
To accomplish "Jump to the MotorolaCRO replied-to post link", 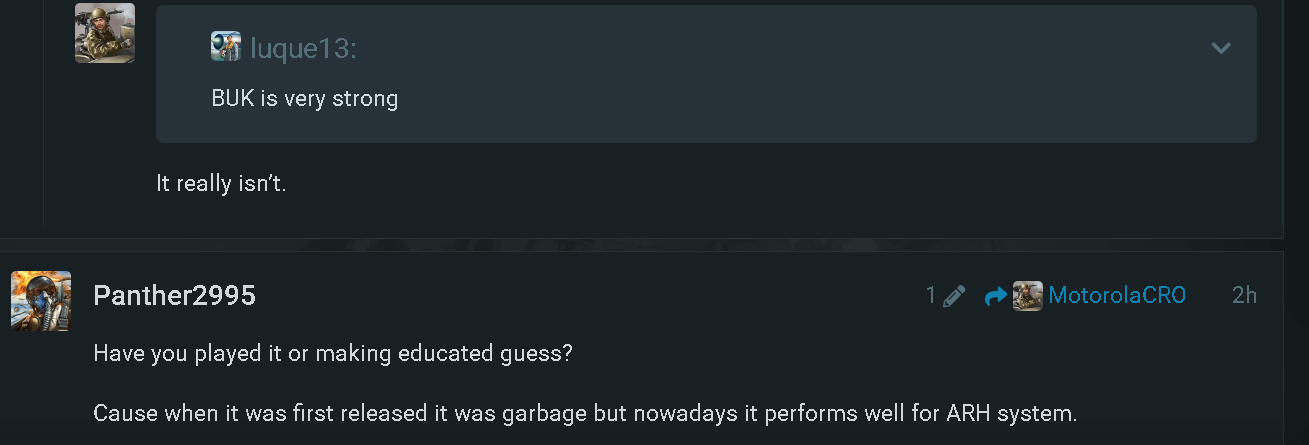I will pyautogui.click(x=1116, y=296).
